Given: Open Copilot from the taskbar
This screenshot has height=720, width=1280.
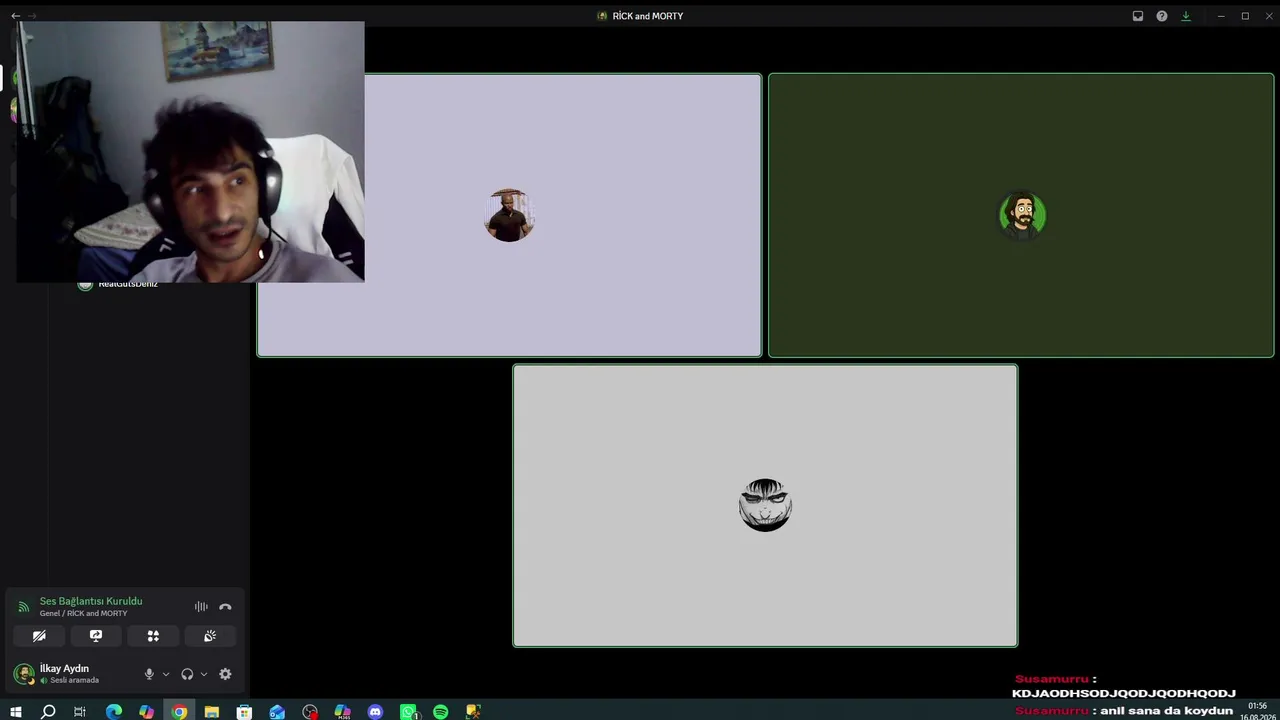Looking at the screenshot, I should click(147, 712).
